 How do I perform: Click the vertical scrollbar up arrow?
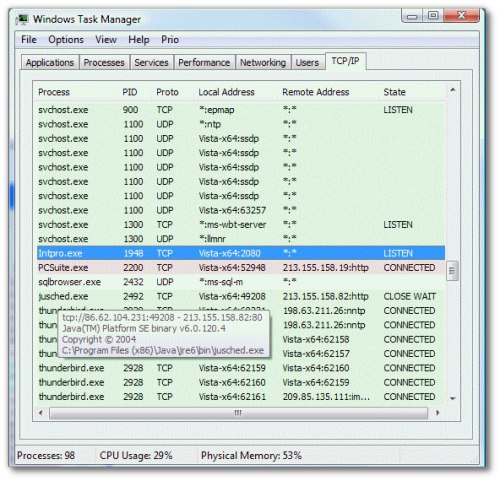point(453,89)
